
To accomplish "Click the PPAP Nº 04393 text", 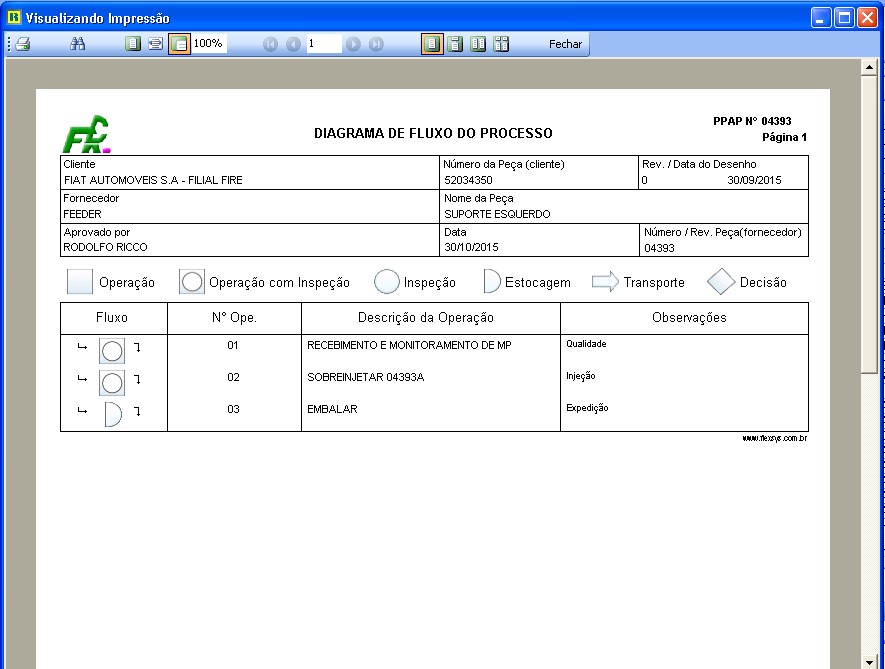I will coord(752,121).
